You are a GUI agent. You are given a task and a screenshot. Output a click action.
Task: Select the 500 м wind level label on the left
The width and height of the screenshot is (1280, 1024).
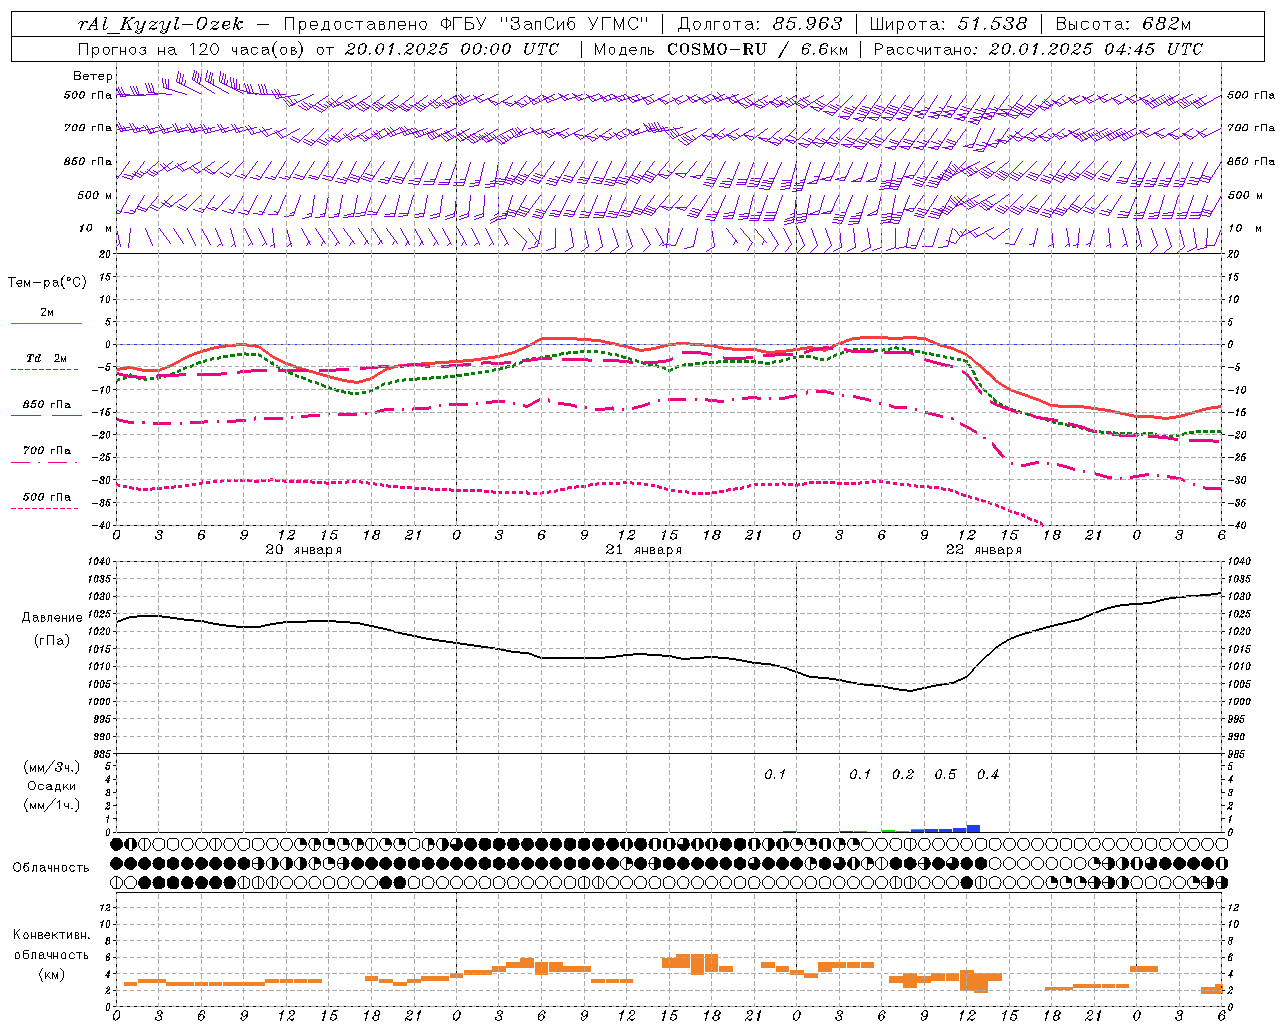[x=95, y=195]
